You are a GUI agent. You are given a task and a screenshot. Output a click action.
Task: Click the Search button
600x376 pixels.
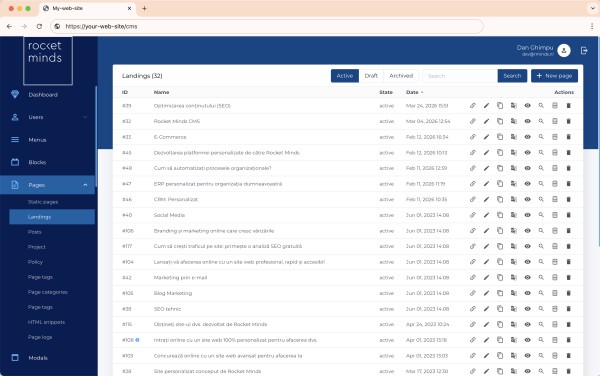pos(512,76)
